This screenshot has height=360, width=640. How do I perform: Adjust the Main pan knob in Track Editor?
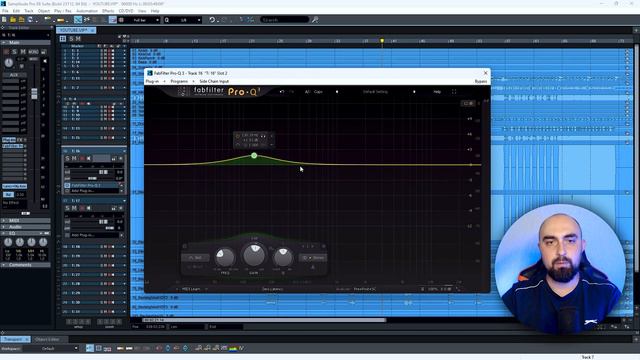pos(8,63)
